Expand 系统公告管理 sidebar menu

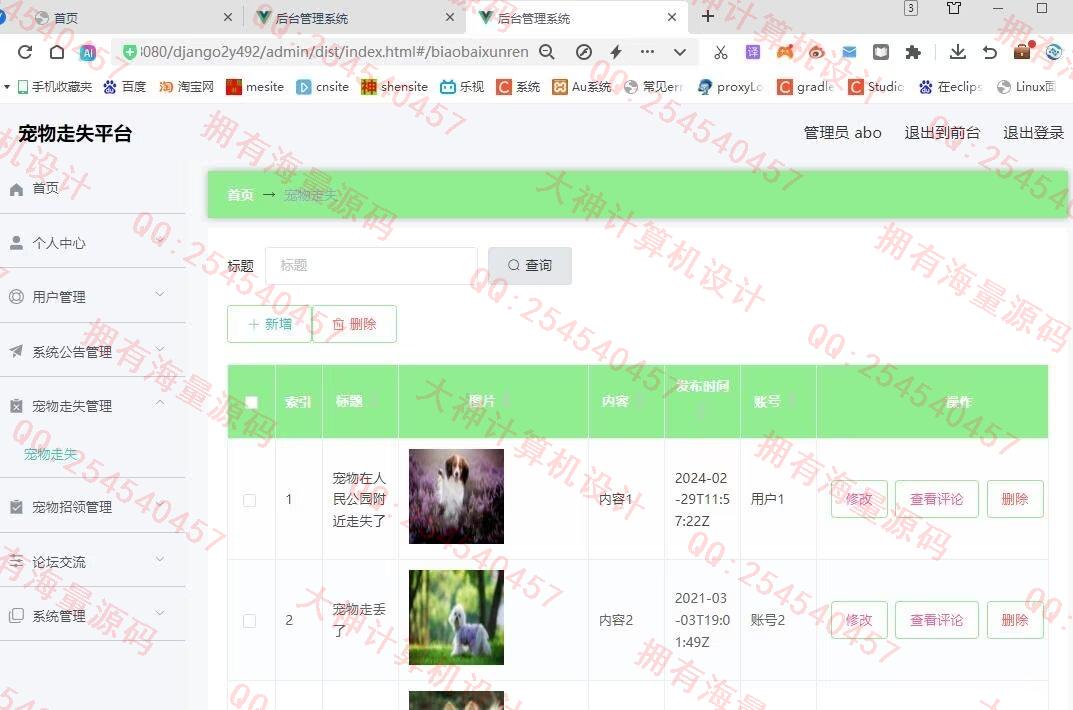pyautogui.click(x=92, y=352)
